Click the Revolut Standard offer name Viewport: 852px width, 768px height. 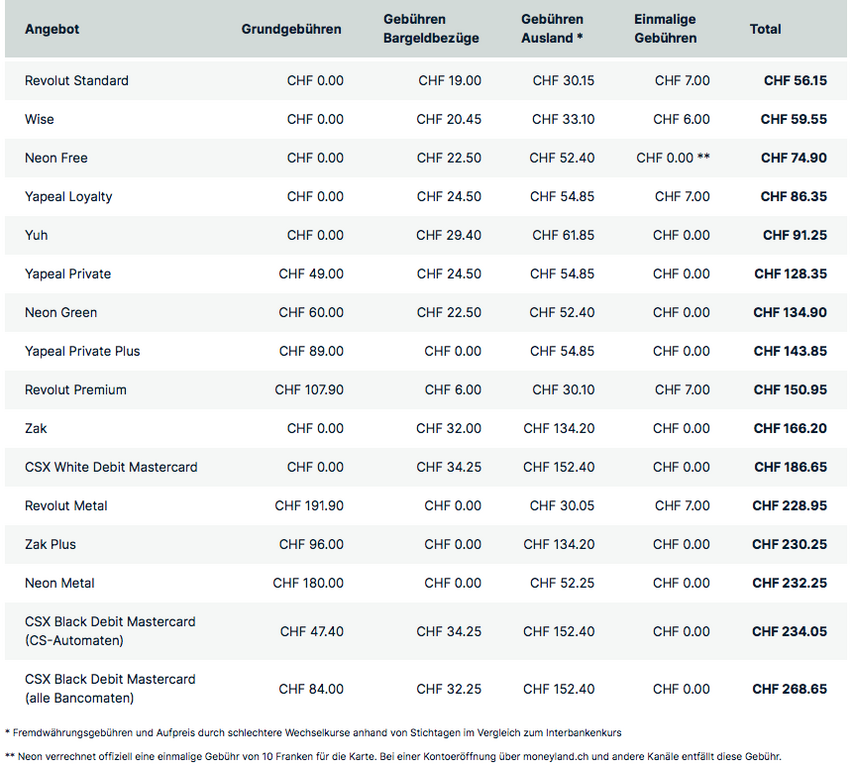pos(77,81)
